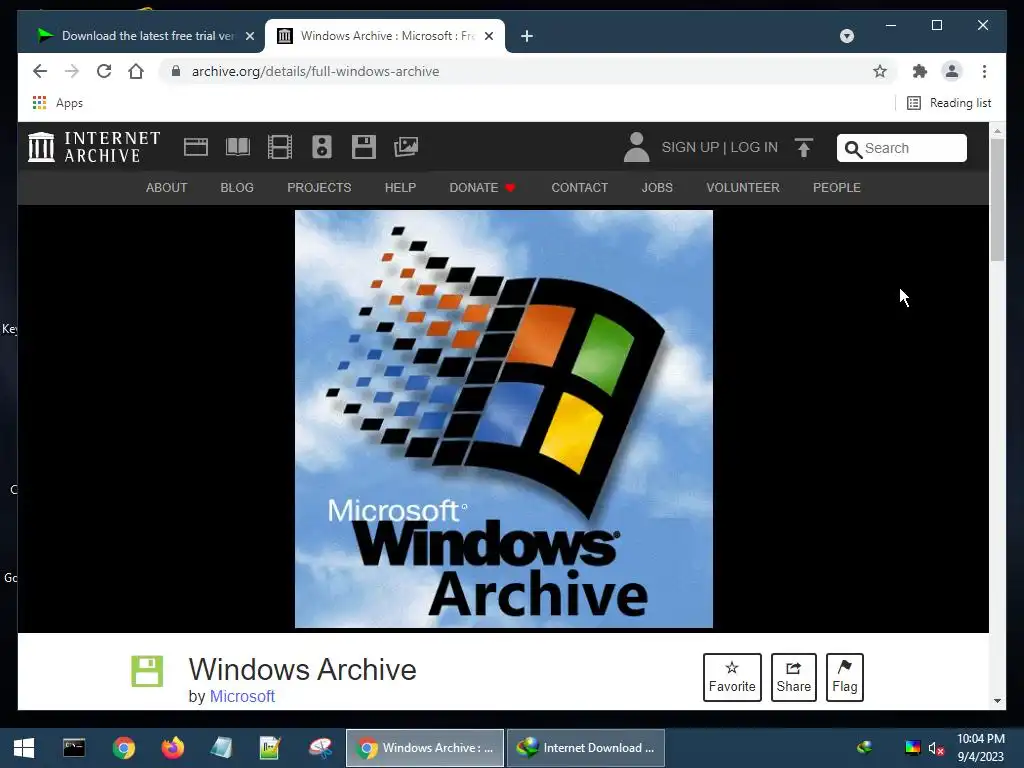Launch Firefox from the taskbar
The width and height of the screenshot is (1024, 768).
(172, 748)
